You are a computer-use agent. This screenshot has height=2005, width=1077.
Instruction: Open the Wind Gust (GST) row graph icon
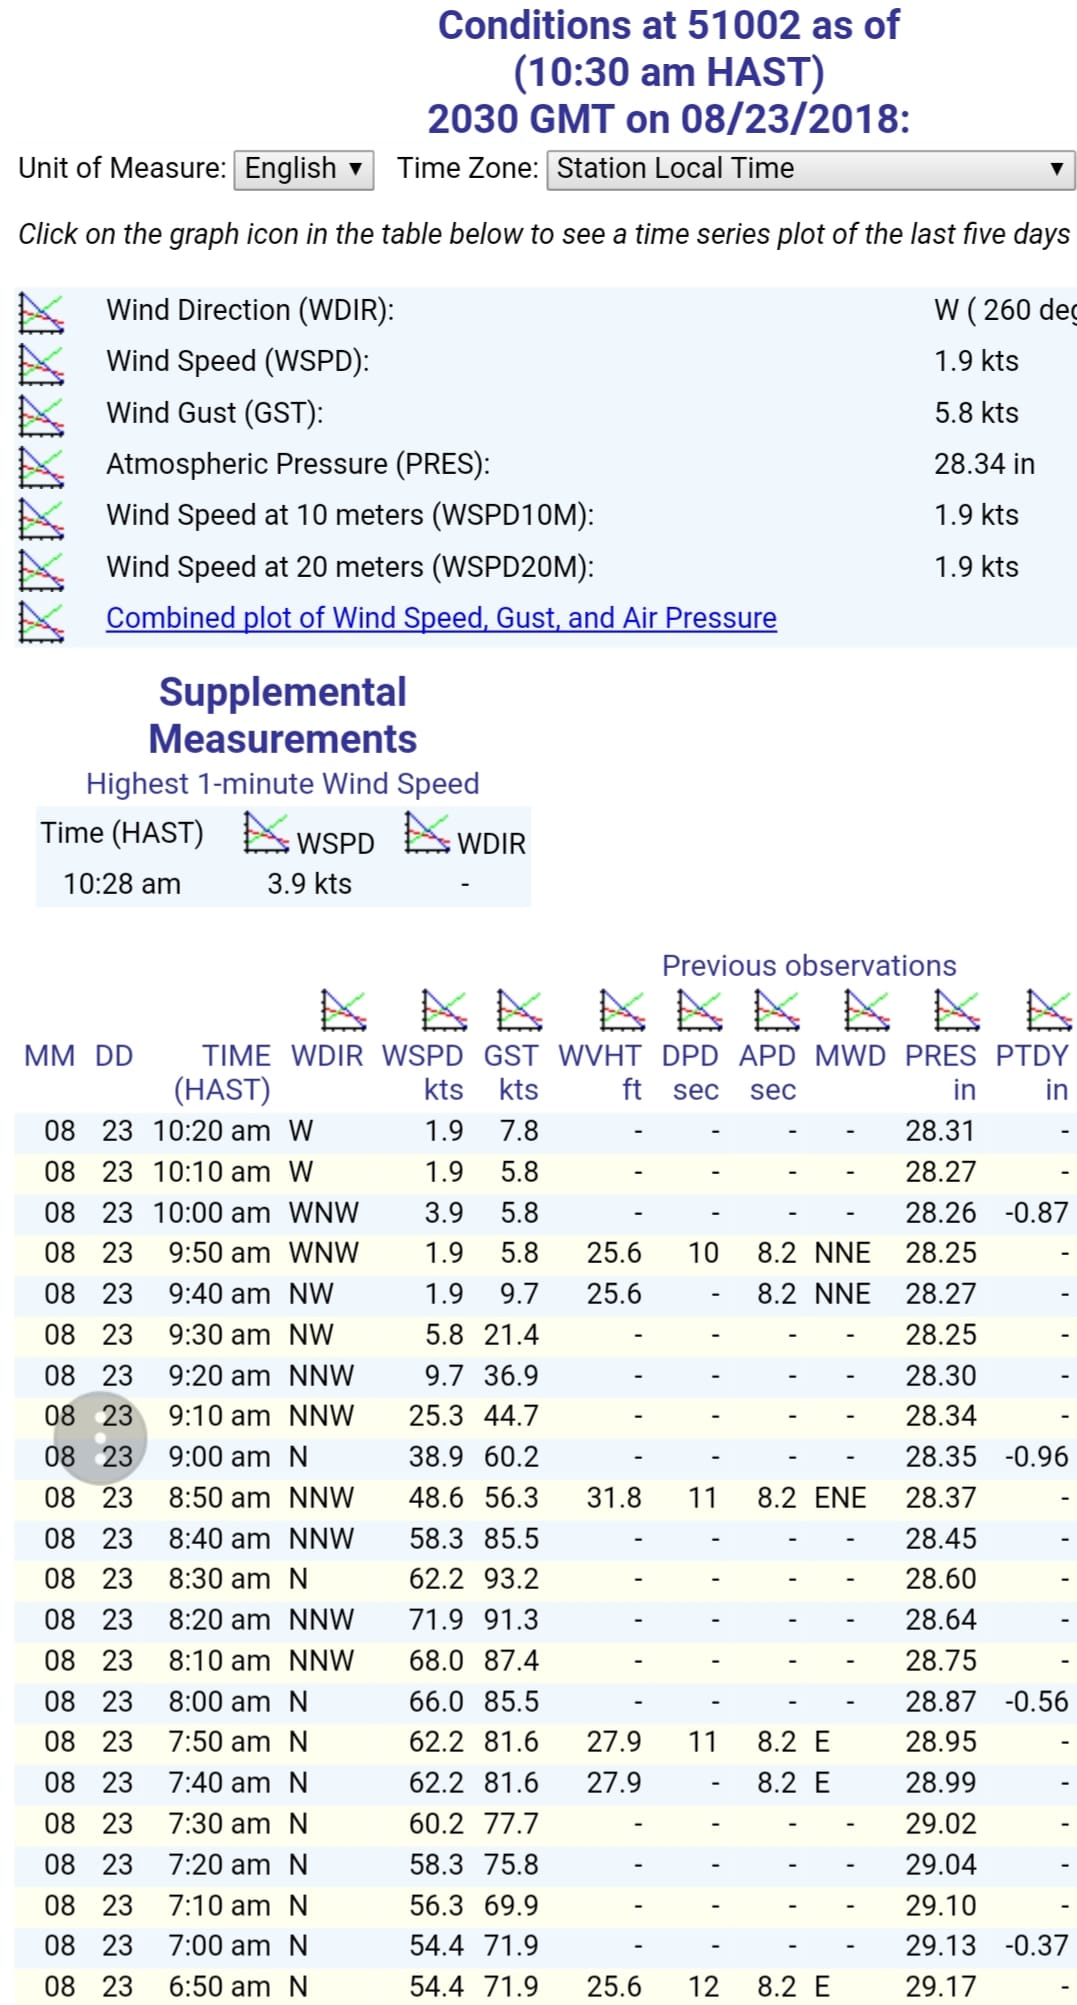[42, 415]
